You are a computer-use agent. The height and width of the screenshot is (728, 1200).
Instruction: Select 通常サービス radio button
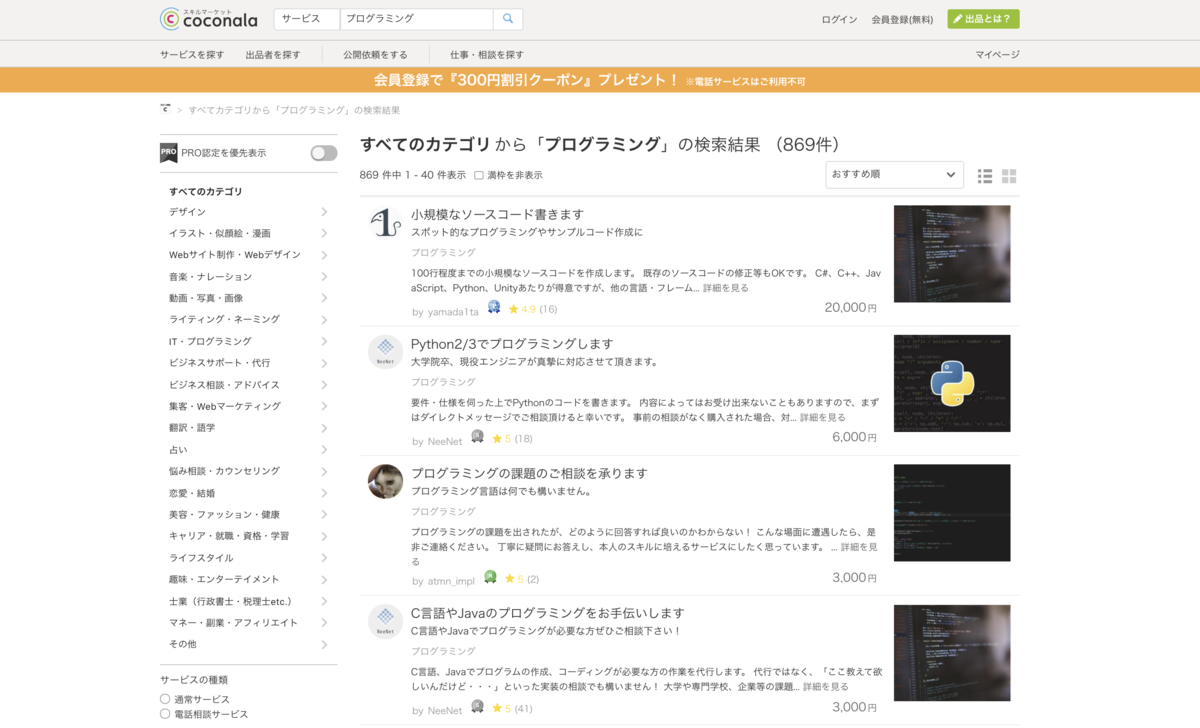click(165, 699)
